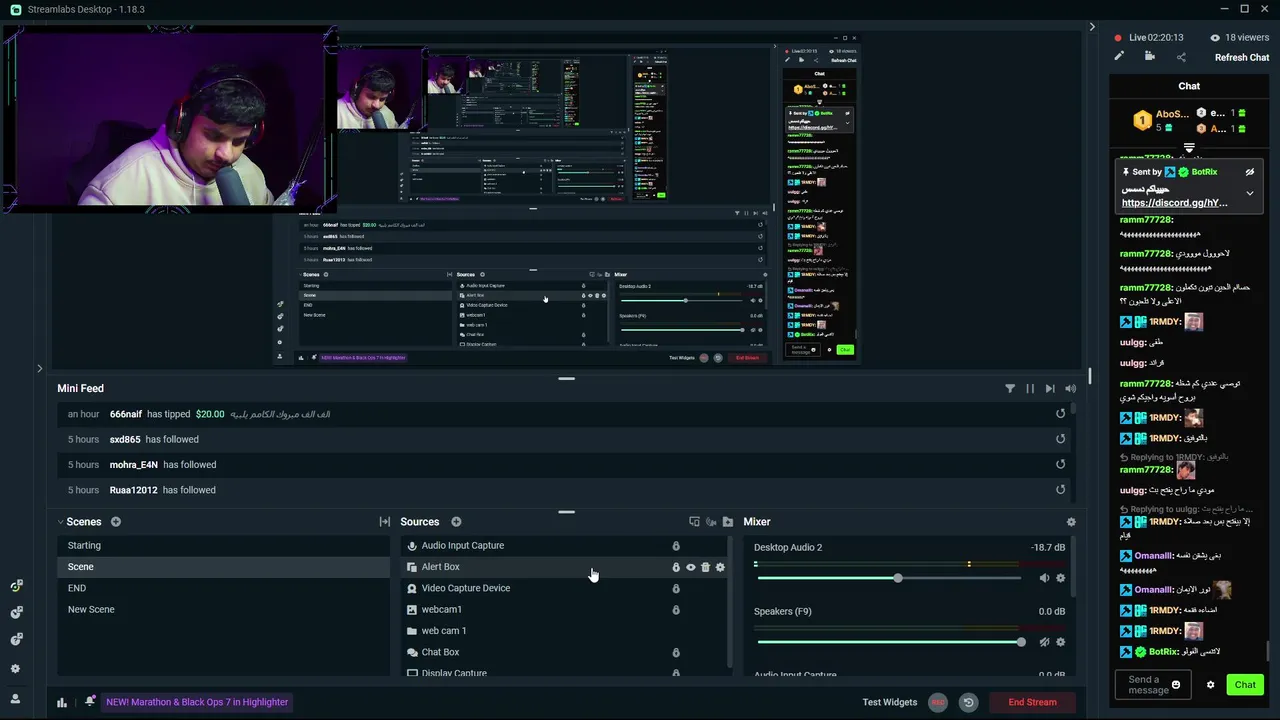Expand the left side panel arrow
This screenshot has height=720, width=1280.
click(39, 369)
